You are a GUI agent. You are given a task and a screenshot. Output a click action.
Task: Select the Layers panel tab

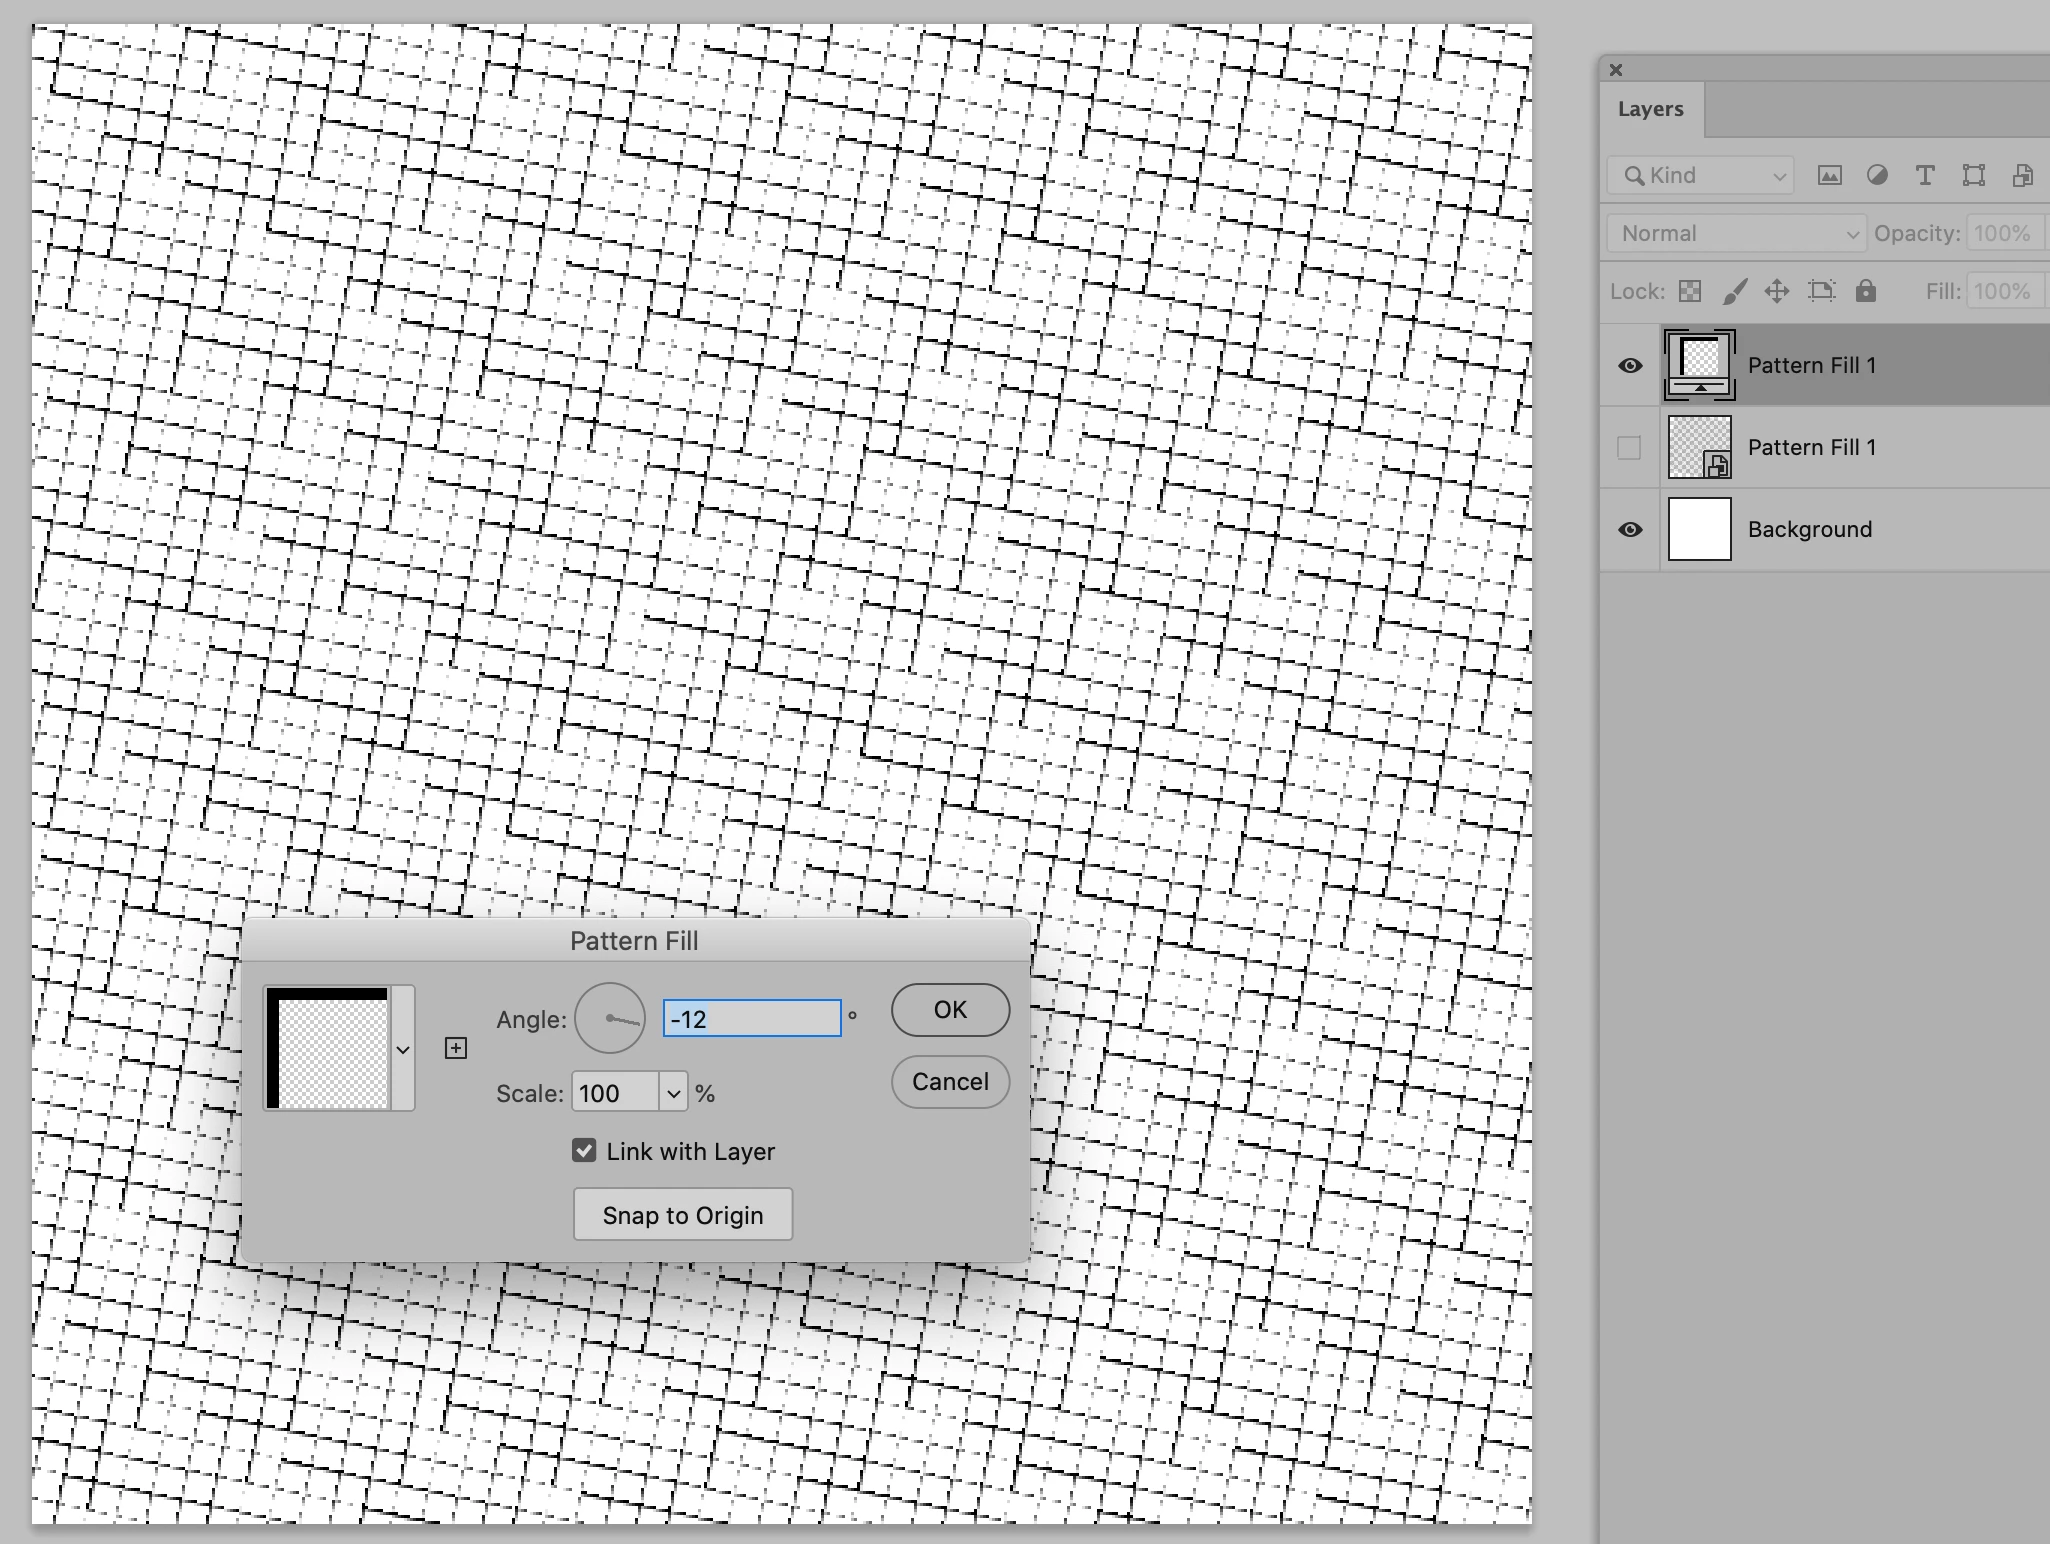[x=1650, y=109]
